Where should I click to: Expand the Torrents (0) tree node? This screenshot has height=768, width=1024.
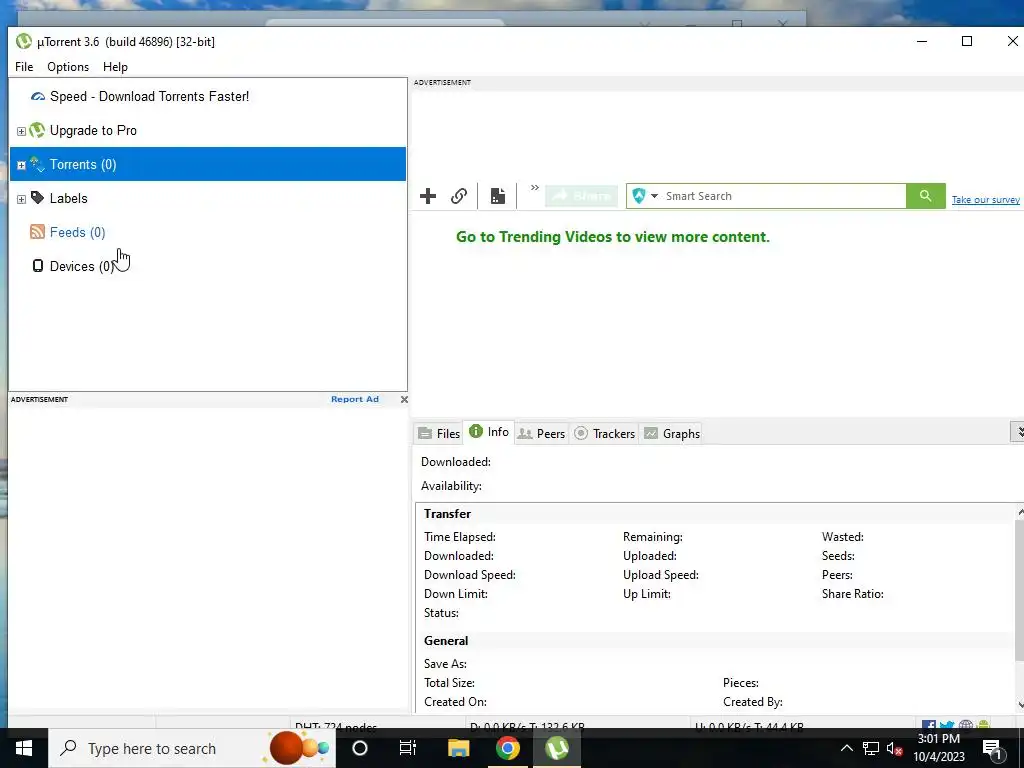[x=21, y=165]
